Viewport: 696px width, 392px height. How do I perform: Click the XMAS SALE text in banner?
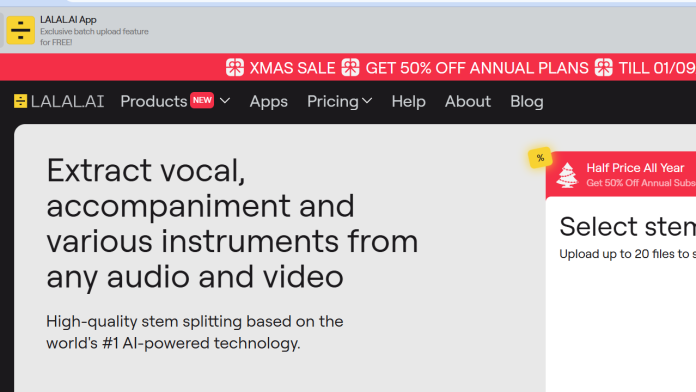tap(292, 68)
